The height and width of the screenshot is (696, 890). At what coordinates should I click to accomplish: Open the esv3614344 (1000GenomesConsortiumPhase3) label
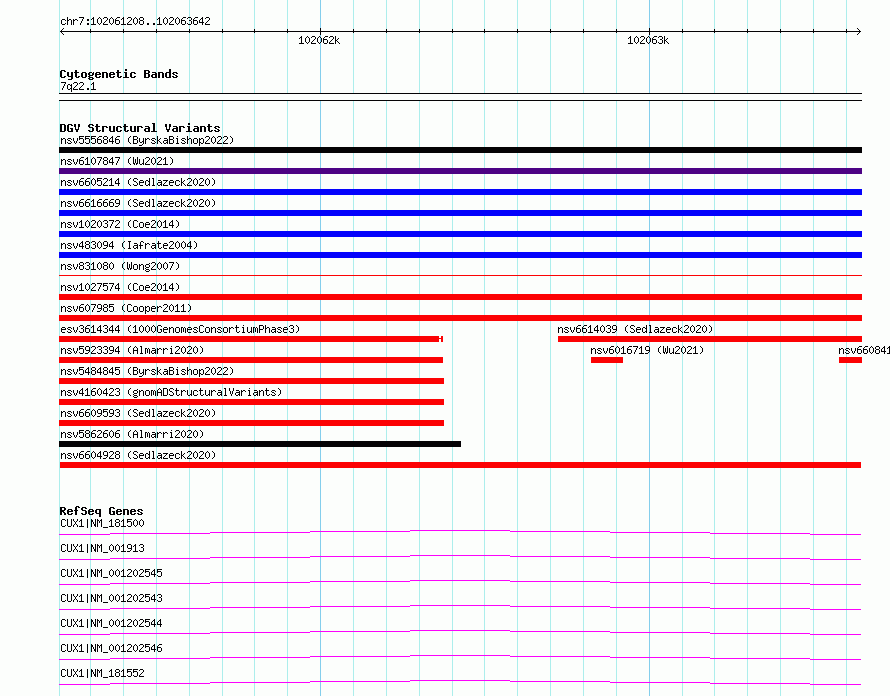[x=180, y=329]
